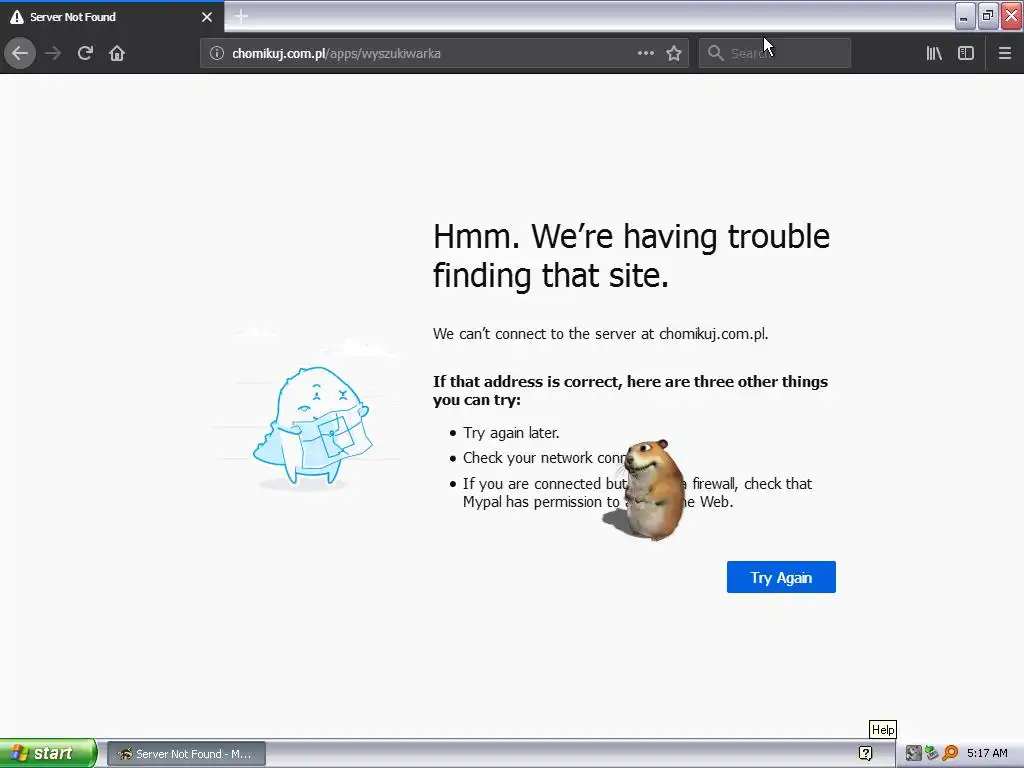
Task: Reload the current page
Action: [x=85, y=53]
